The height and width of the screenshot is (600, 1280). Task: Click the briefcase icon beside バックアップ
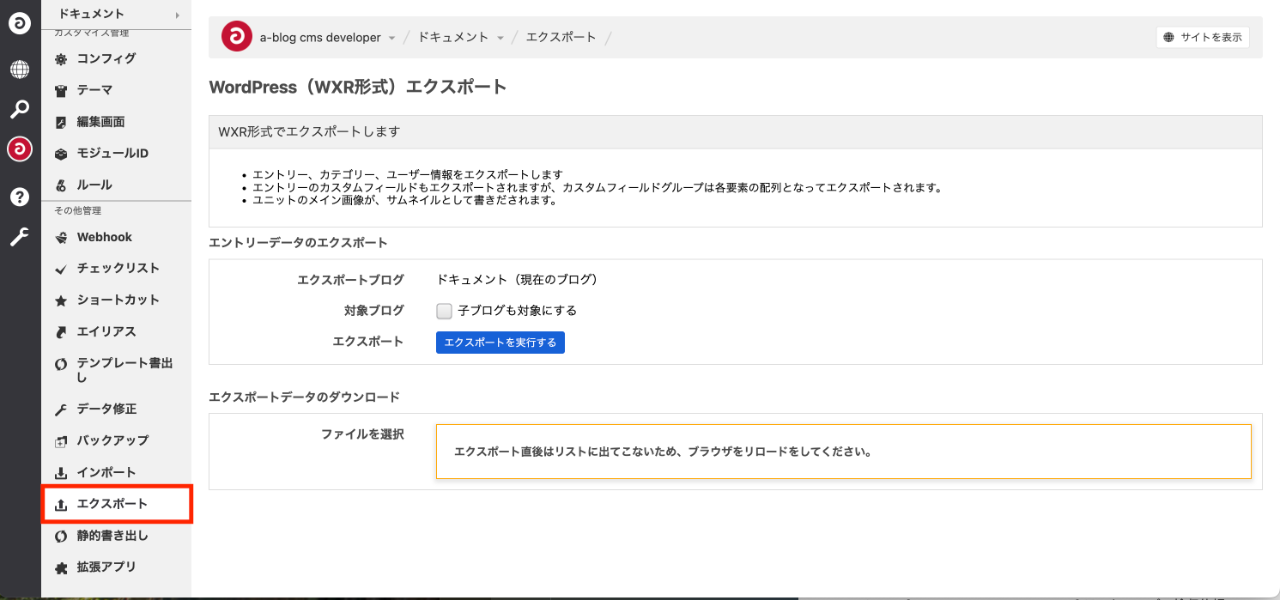[x=61, y=441]
